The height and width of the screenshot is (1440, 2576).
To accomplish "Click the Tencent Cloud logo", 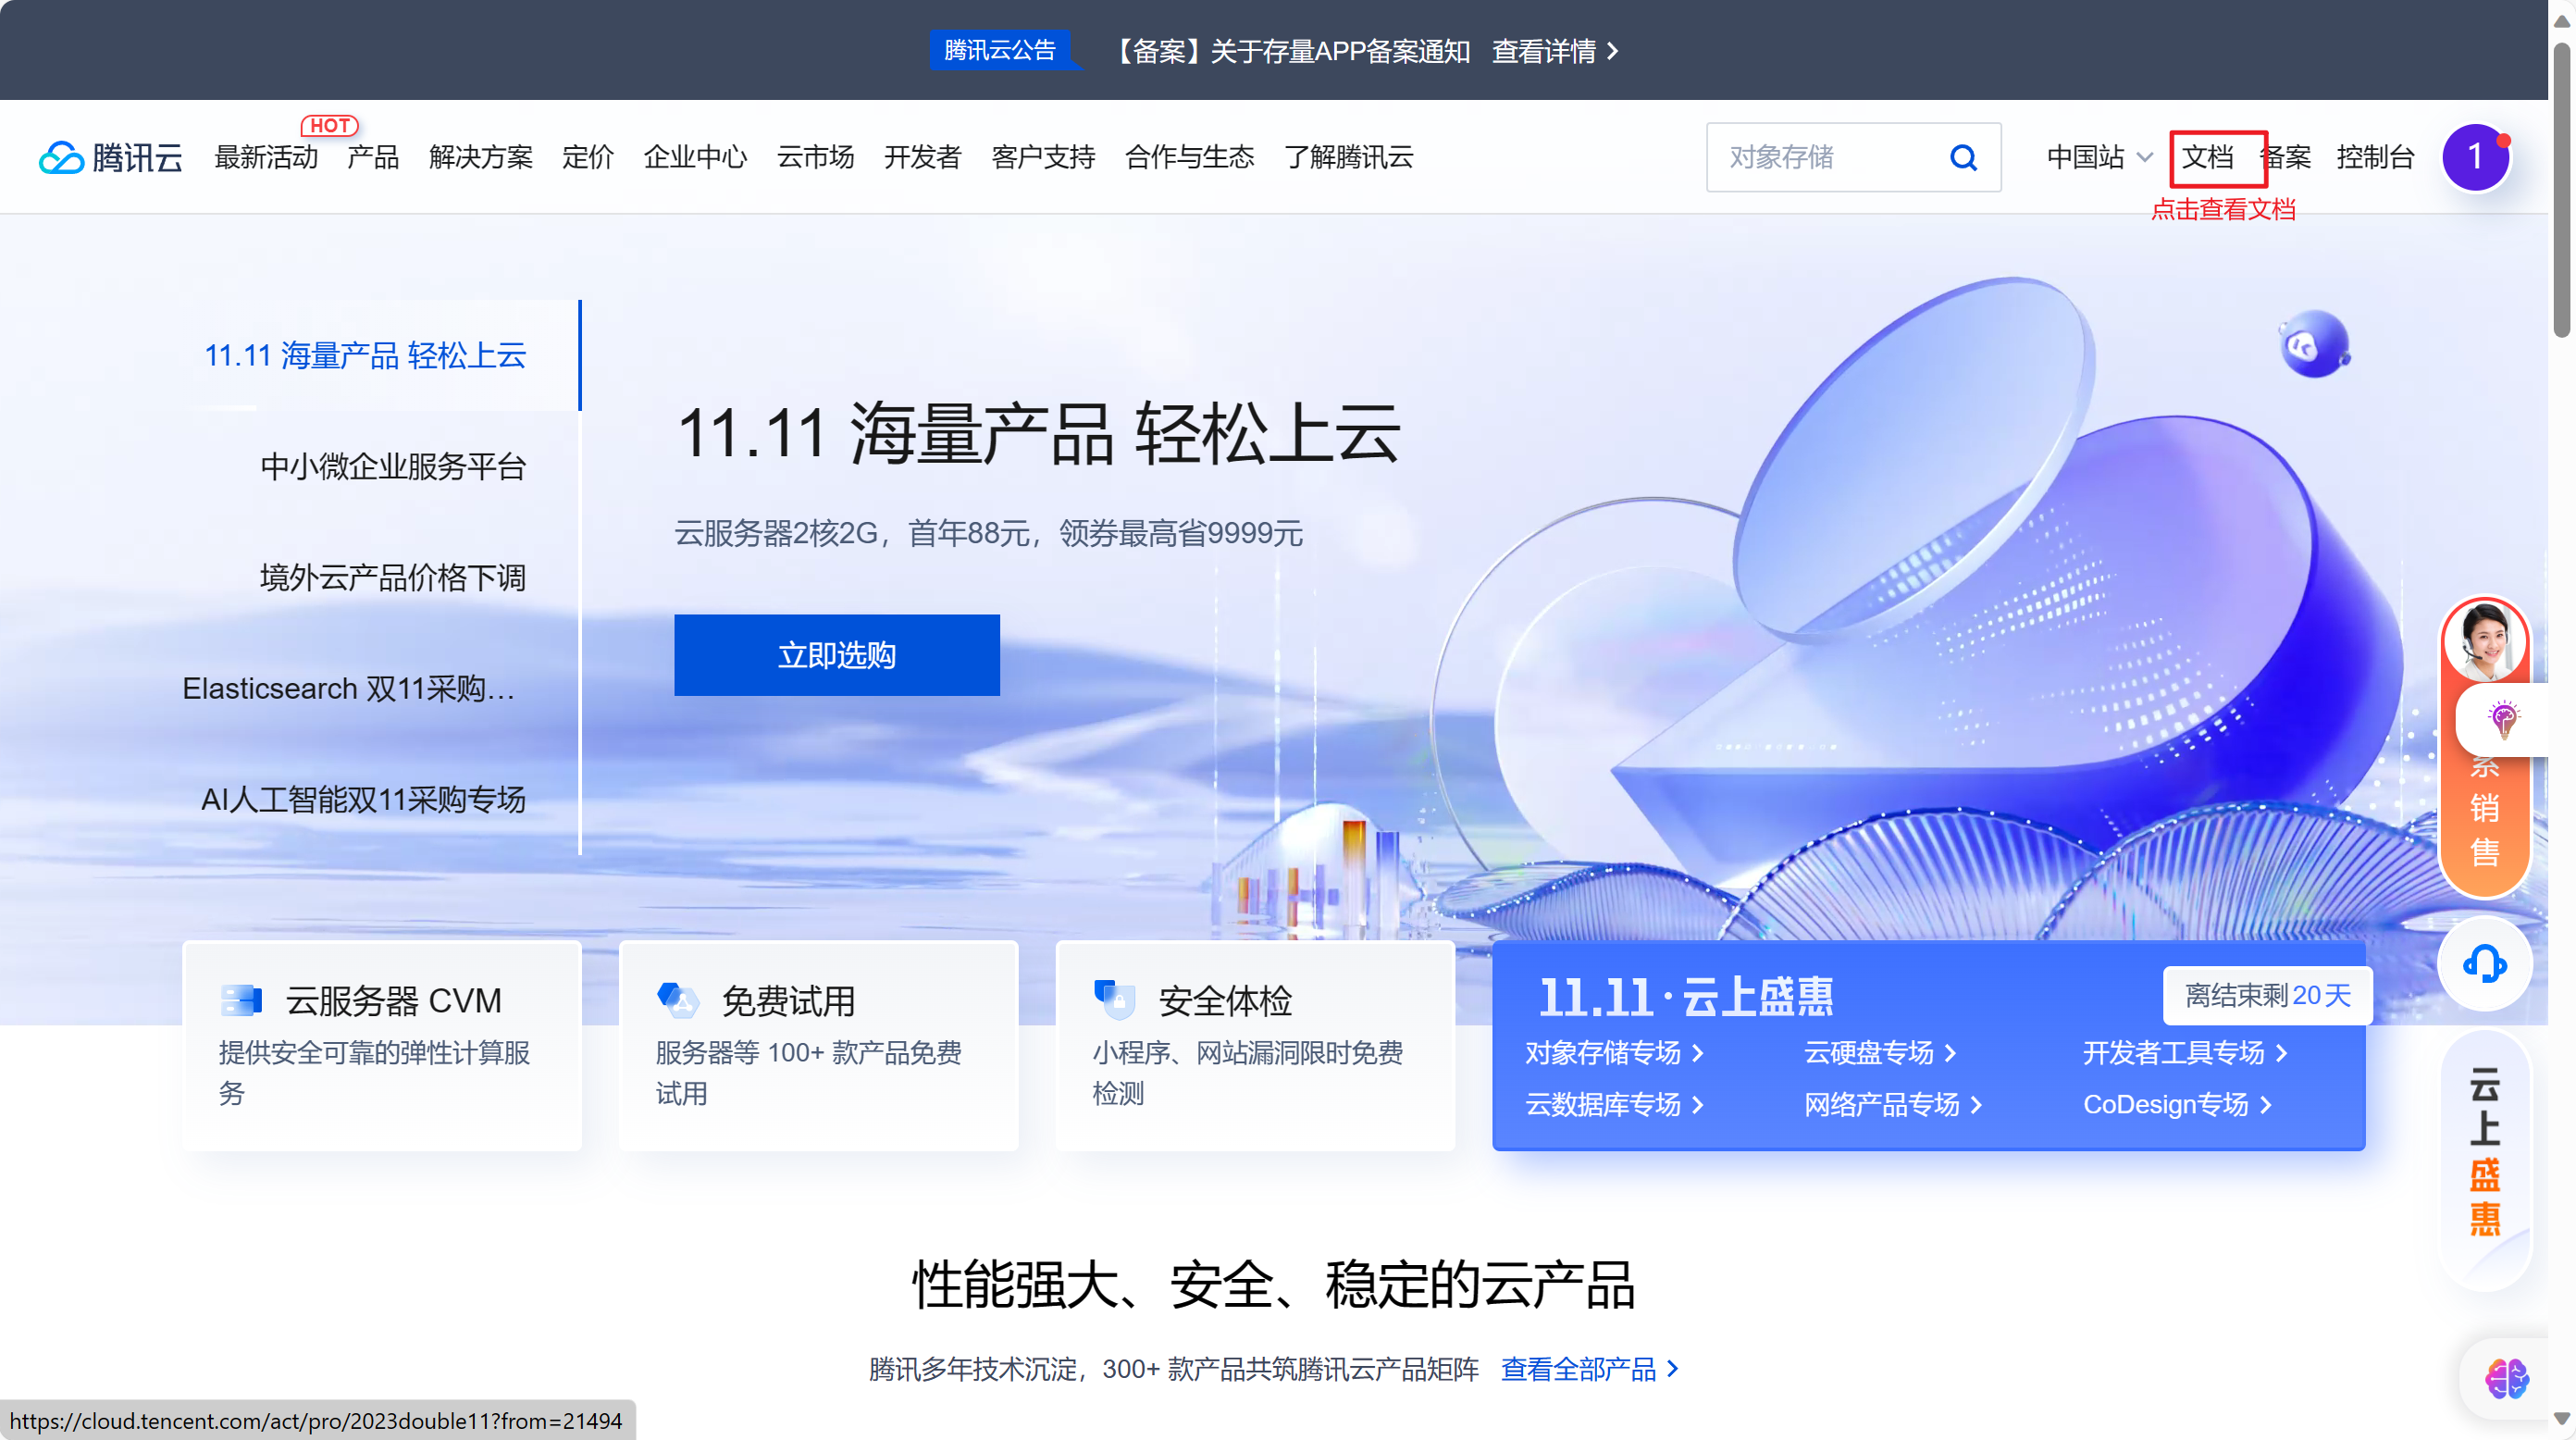I will point(110,157).
